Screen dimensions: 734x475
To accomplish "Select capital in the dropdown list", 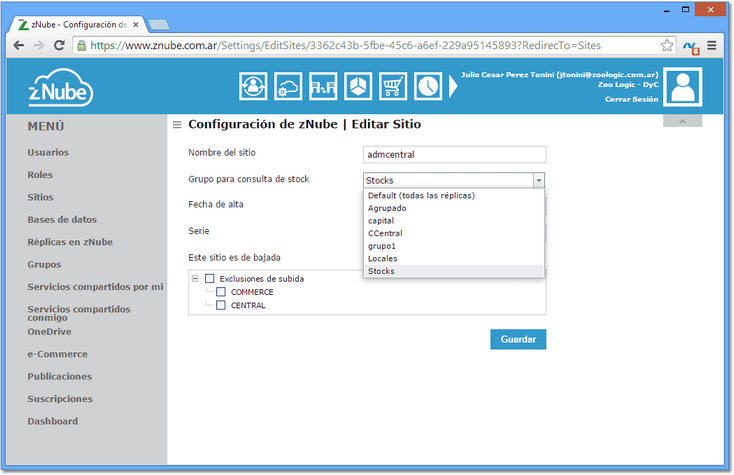I will pyautogui.click(x=454, y=221).
